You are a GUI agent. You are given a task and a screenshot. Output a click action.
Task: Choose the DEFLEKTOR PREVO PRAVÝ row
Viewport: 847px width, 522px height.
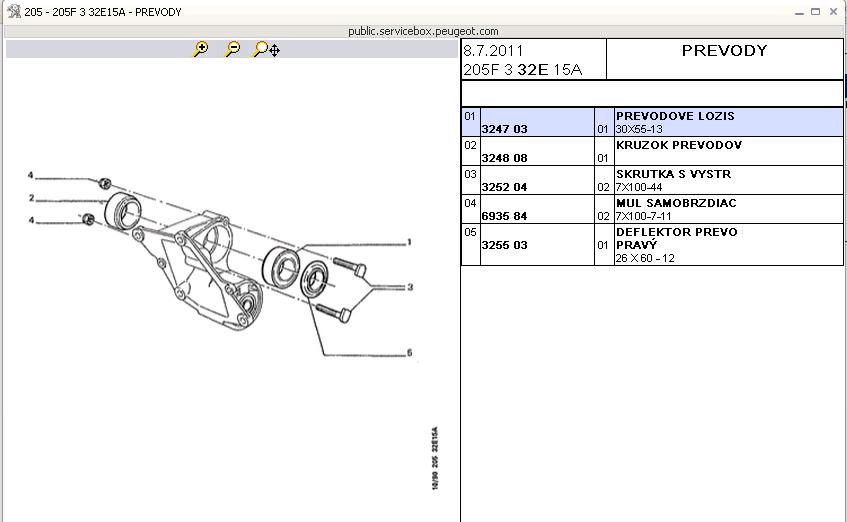(676, 238)
